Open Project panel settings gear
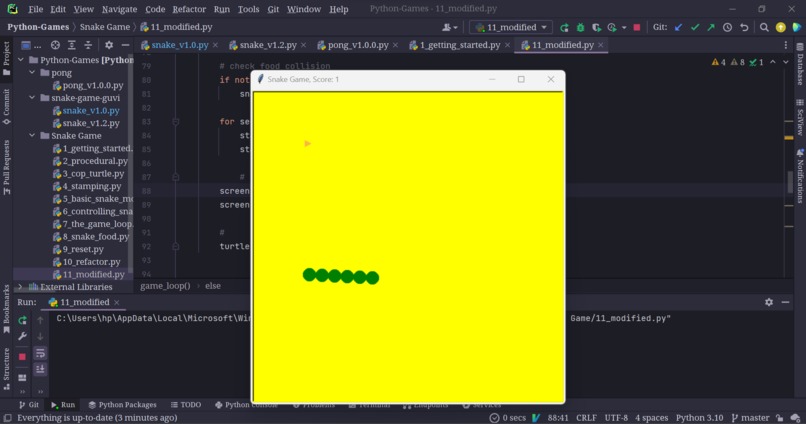 click(x=109, y=45)
